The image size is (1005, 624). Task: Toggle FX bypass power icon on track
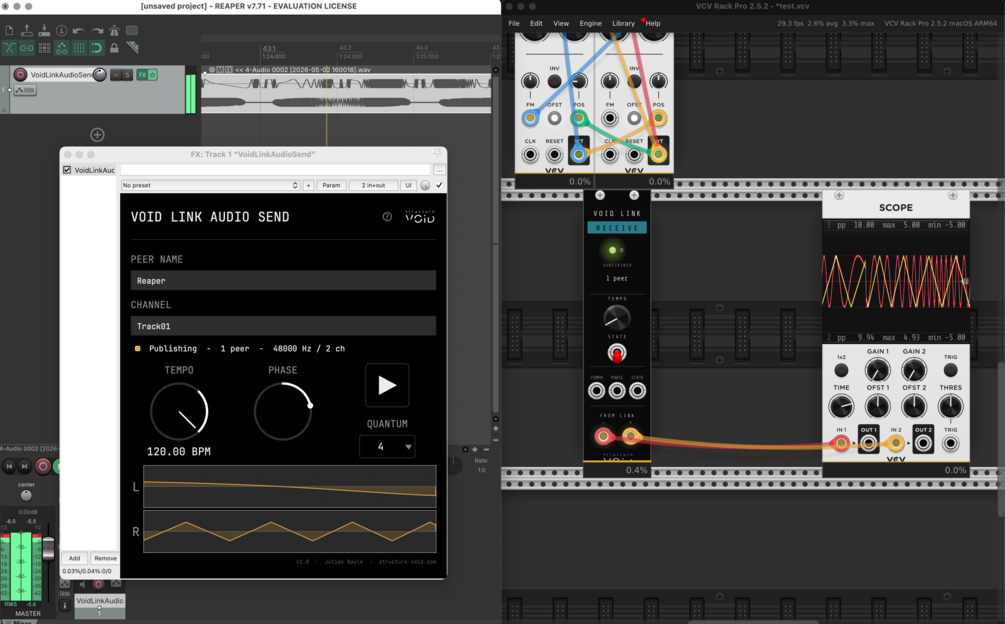click(153, 75)
